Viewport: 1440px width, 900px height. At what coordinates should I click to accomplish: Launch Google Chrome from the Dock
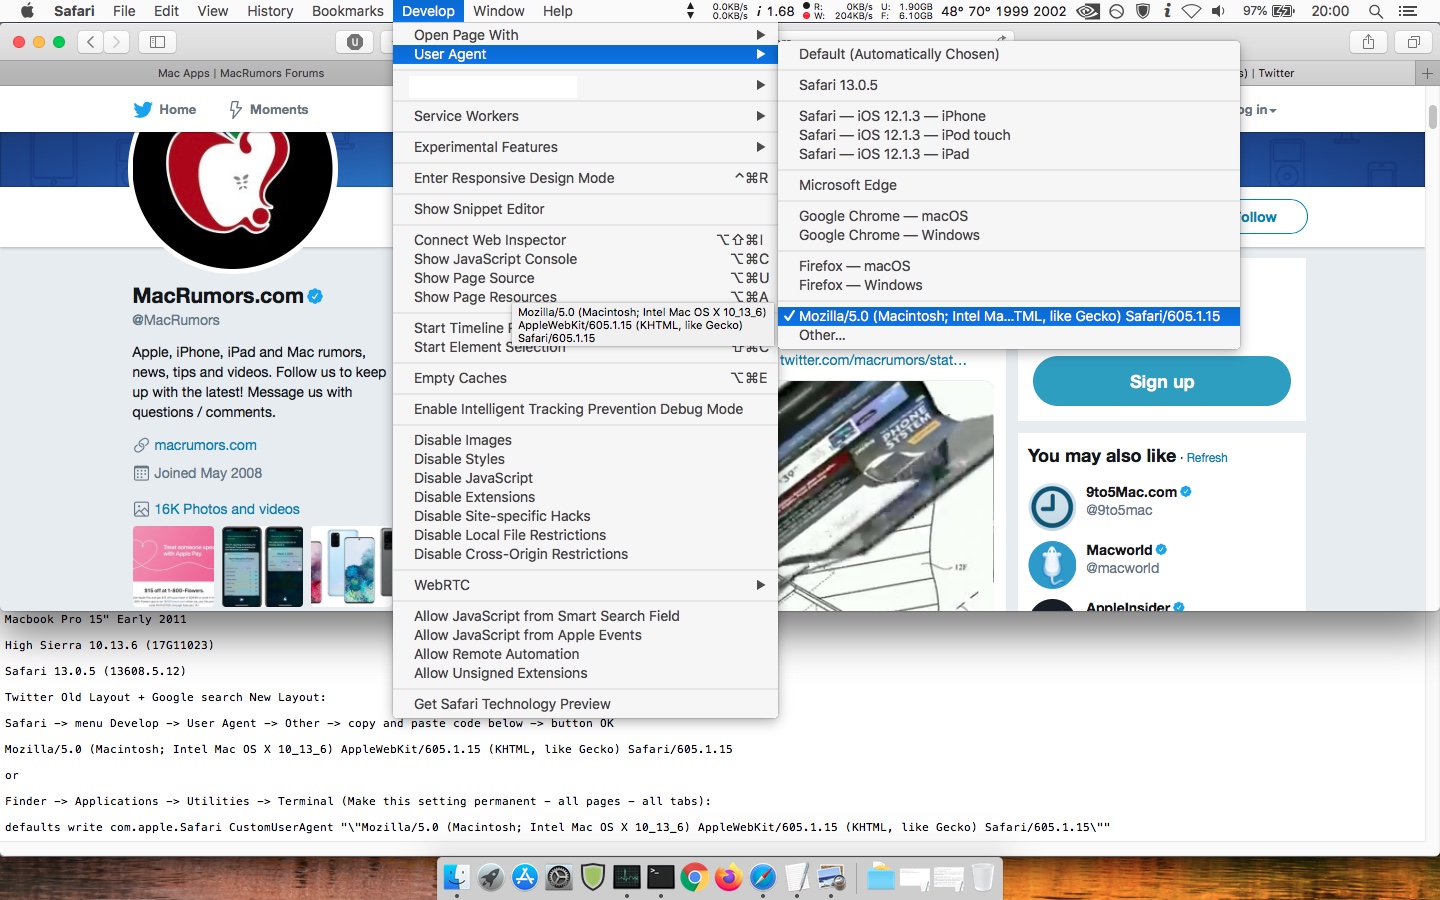694,878
